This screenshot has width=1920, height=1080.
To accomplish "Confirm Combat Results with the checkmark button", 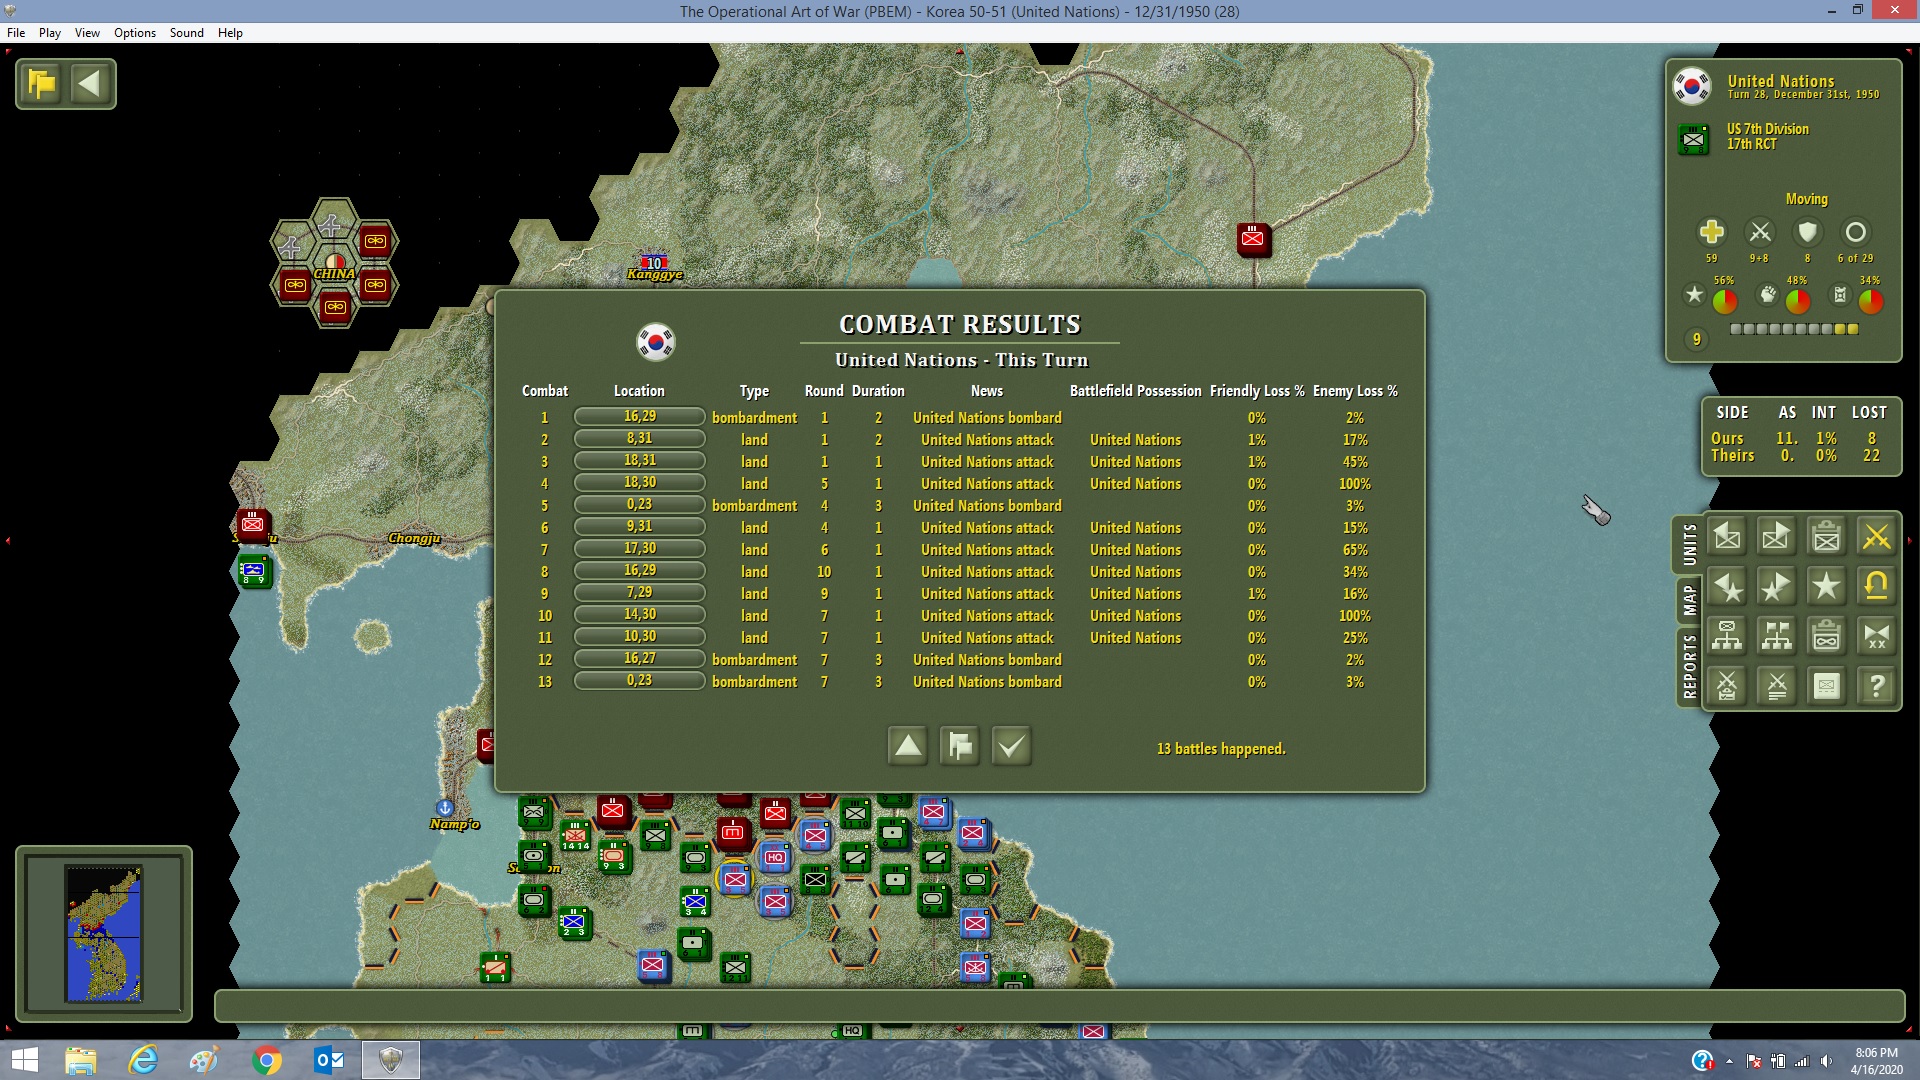I will (x=1012, y=746).
